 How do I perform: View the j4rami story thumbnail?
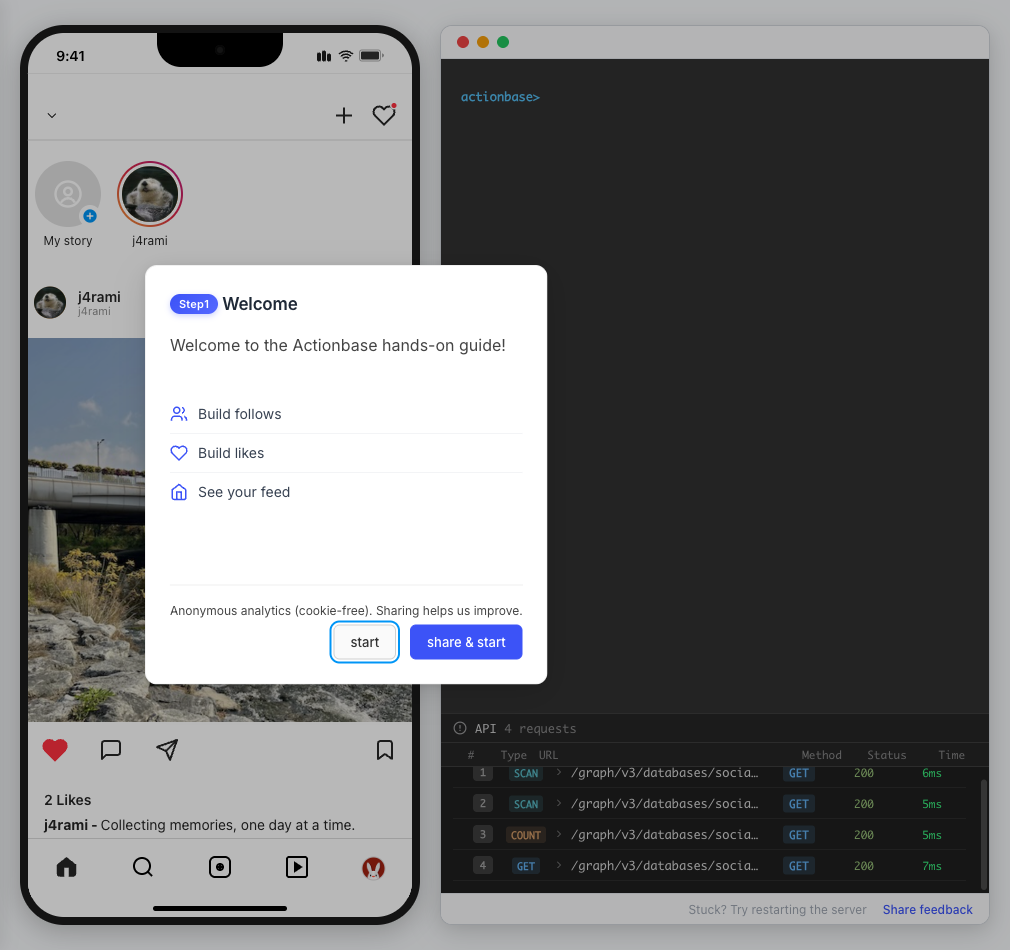pos(150,194)
